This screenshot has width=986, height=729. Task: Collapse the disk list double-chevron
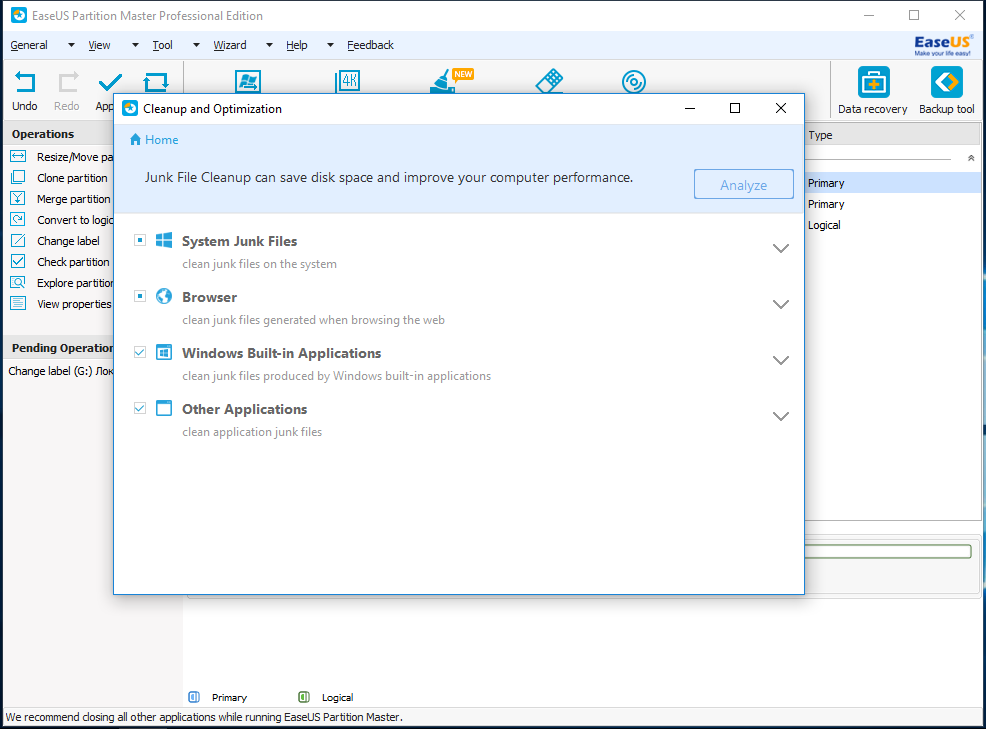(x=971, y=158)
